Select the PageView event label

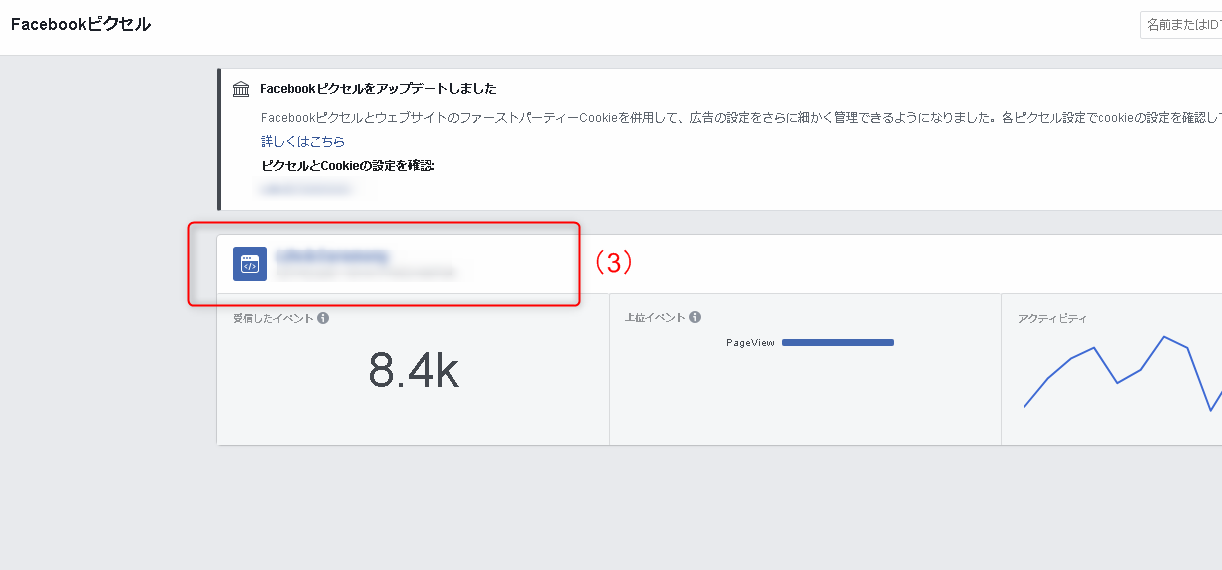(750, 342)
